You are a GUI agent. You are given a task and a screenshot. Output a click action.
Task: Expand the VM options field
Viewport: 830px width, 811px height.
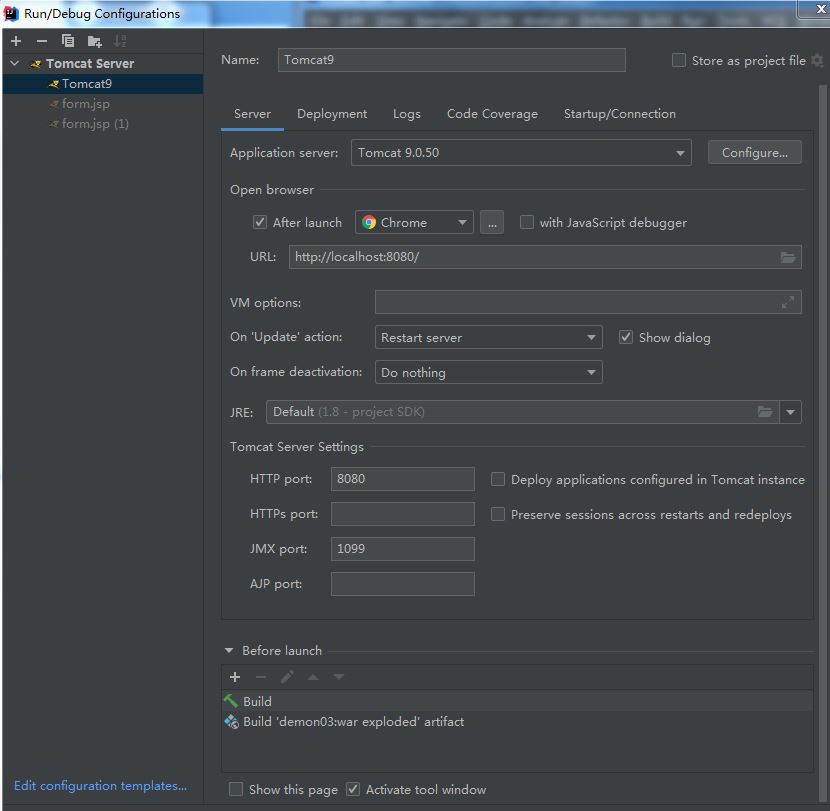pos(788,302)
